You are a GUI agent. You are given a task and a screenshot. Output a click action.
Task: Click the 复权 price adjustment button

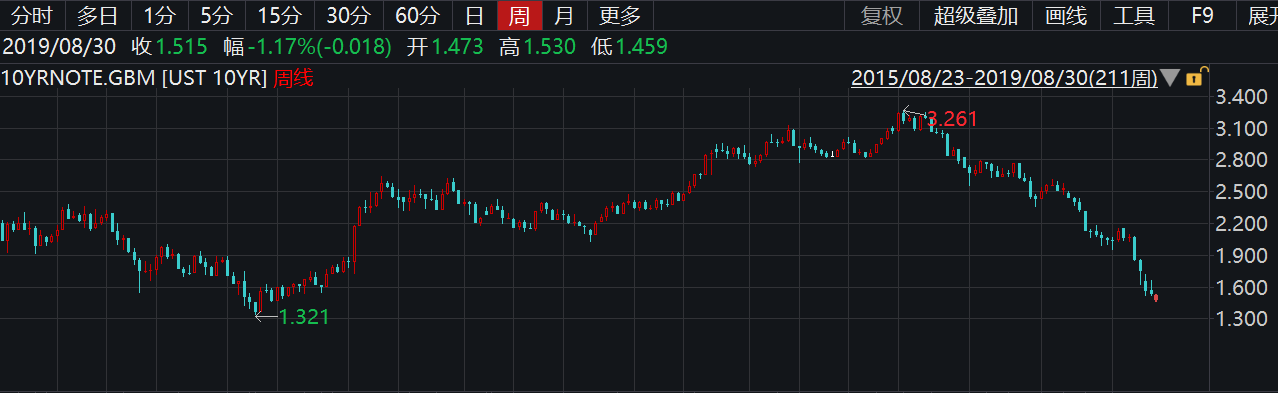pyautogui.click(x=882, y=15)
